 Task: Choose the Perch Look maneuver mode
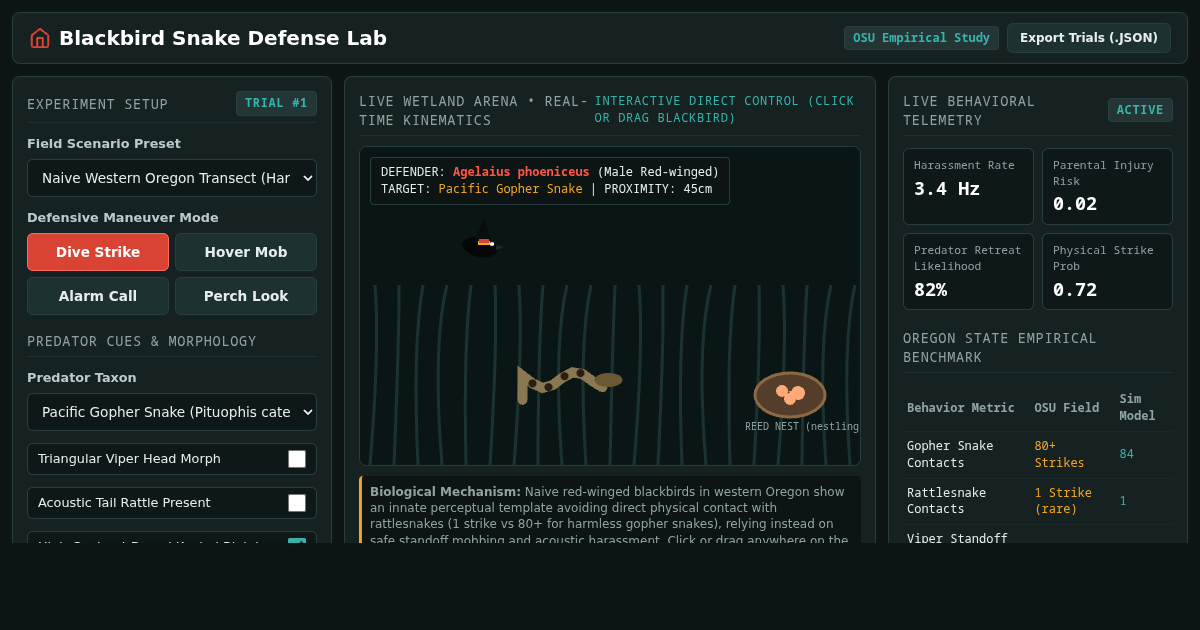point(246,296)
